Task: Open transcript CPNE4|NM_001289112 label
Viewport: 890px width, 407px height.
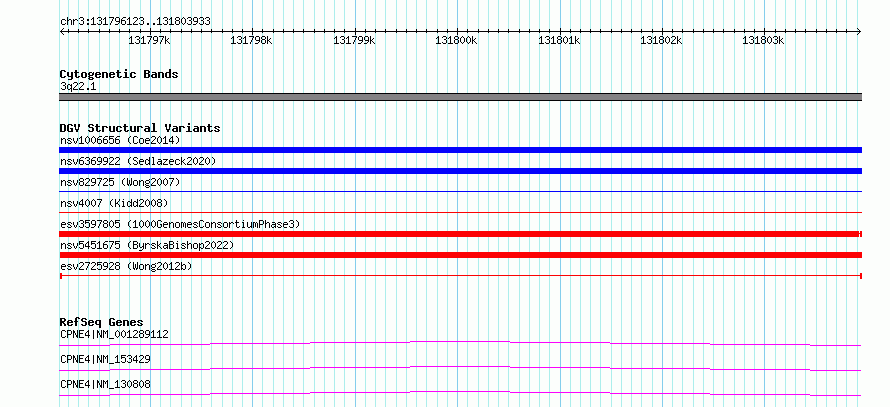Action: (114, 334)
